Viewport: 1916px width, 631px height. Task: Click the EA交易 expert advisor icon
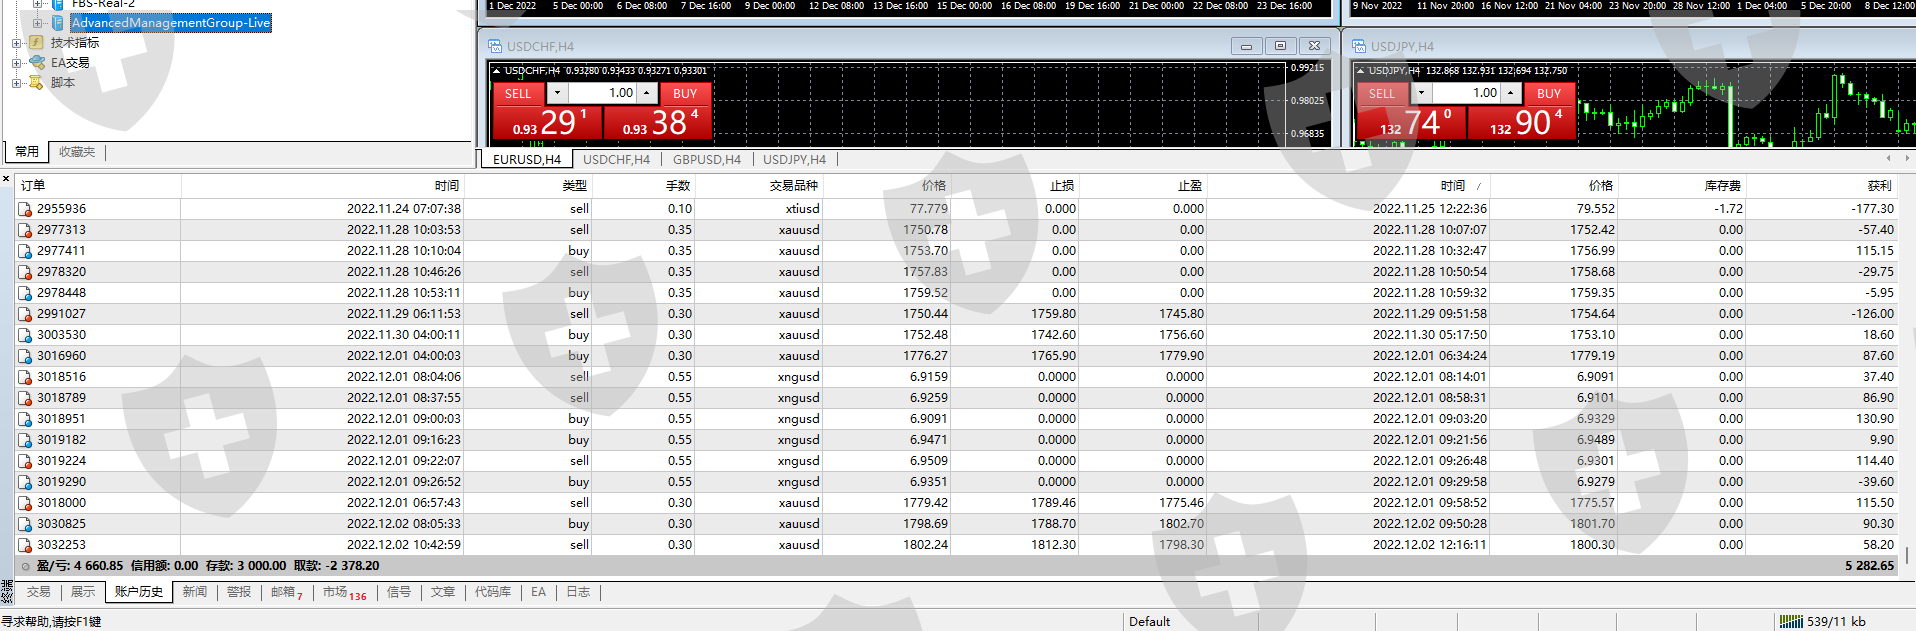[36, 63]
